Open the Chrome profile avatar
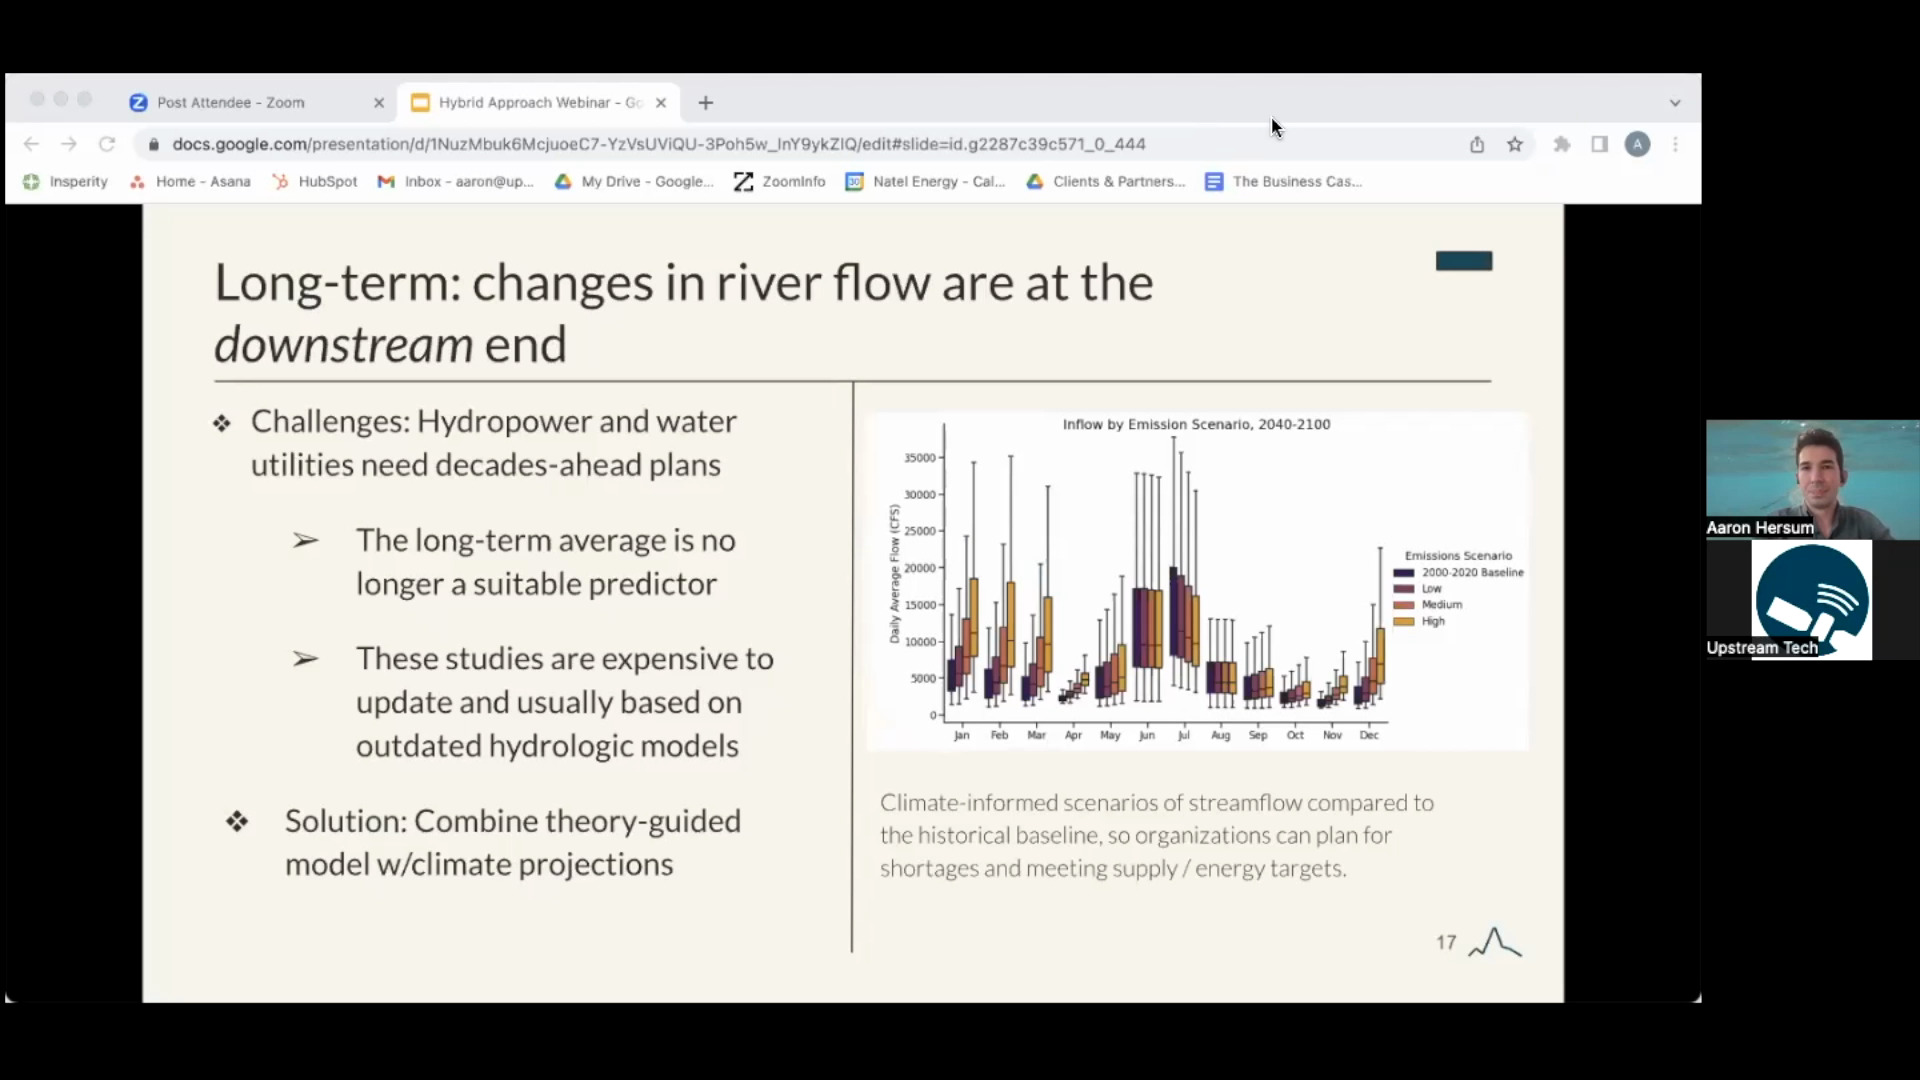This screenshot has width=1920, height=1080. coord(1637,144)
